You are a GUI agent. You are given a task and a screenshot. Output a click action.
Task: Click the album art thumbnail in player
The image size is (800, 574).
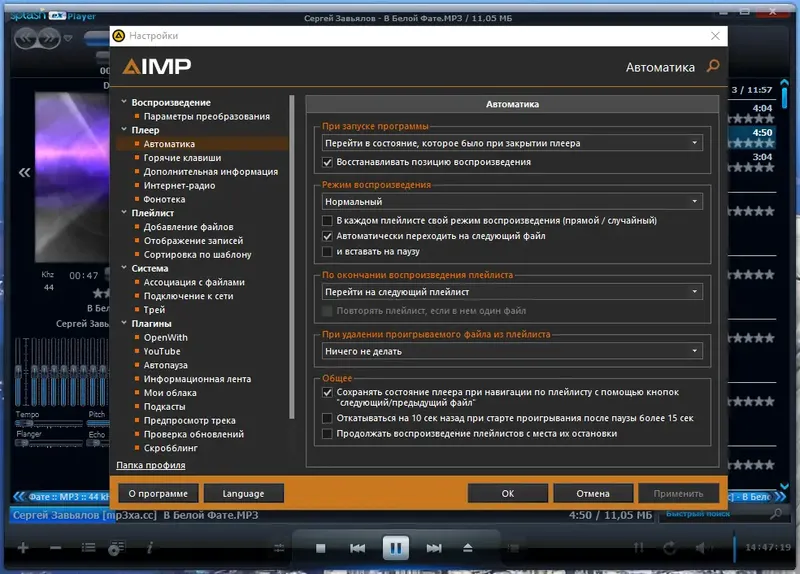72,177
